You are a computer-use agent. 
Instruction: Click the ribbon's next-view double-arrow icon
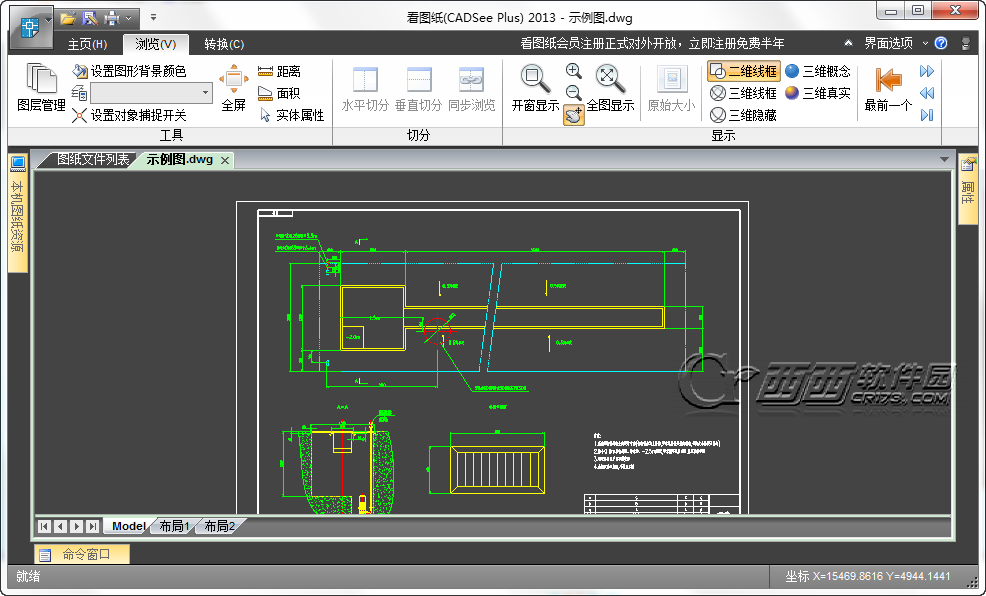pos(927,71)
